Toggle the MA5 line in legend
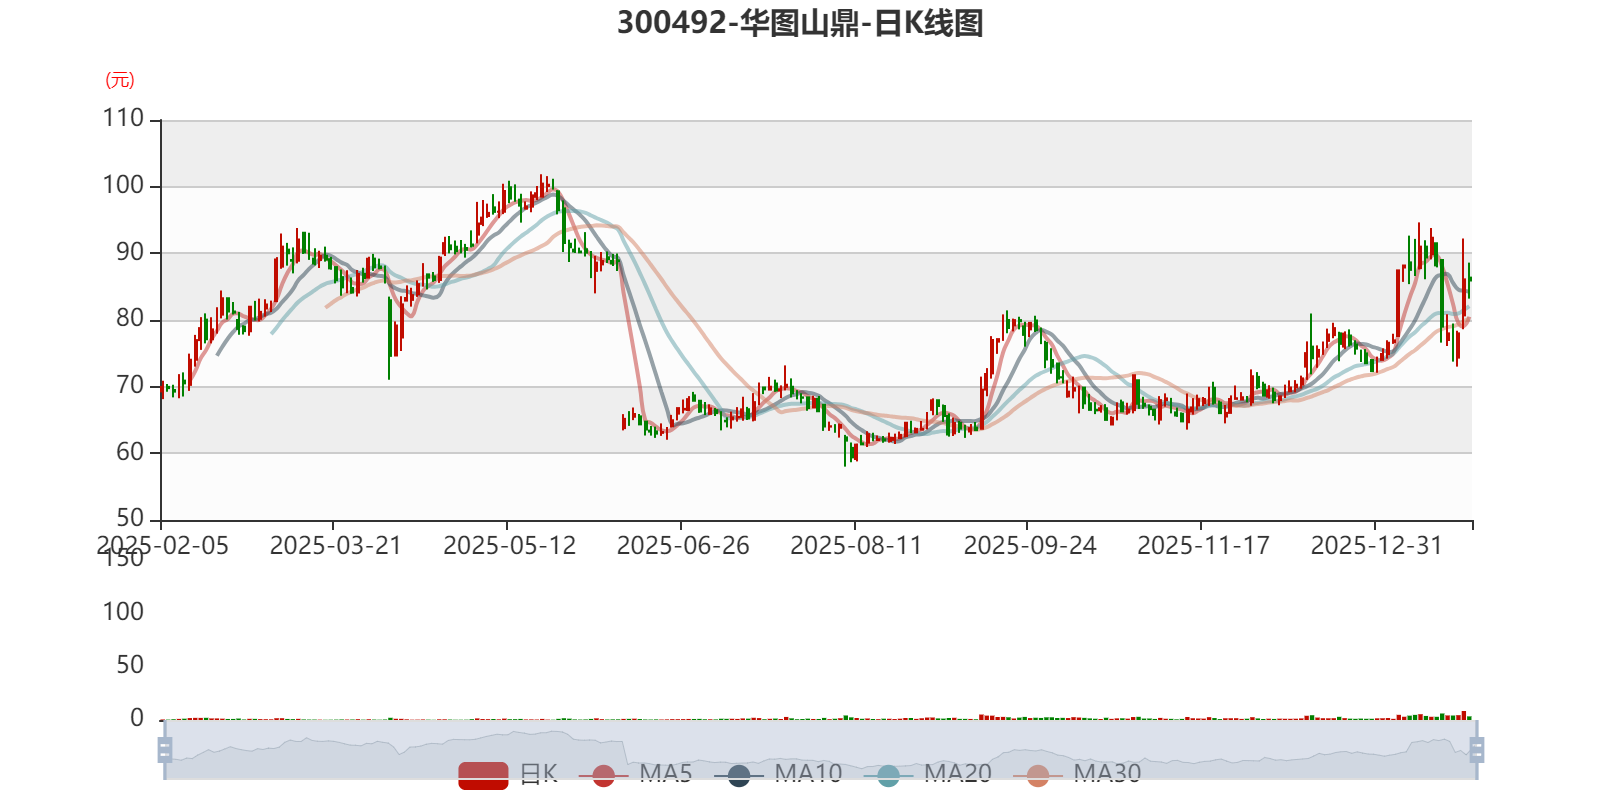 tap(635, 774)
